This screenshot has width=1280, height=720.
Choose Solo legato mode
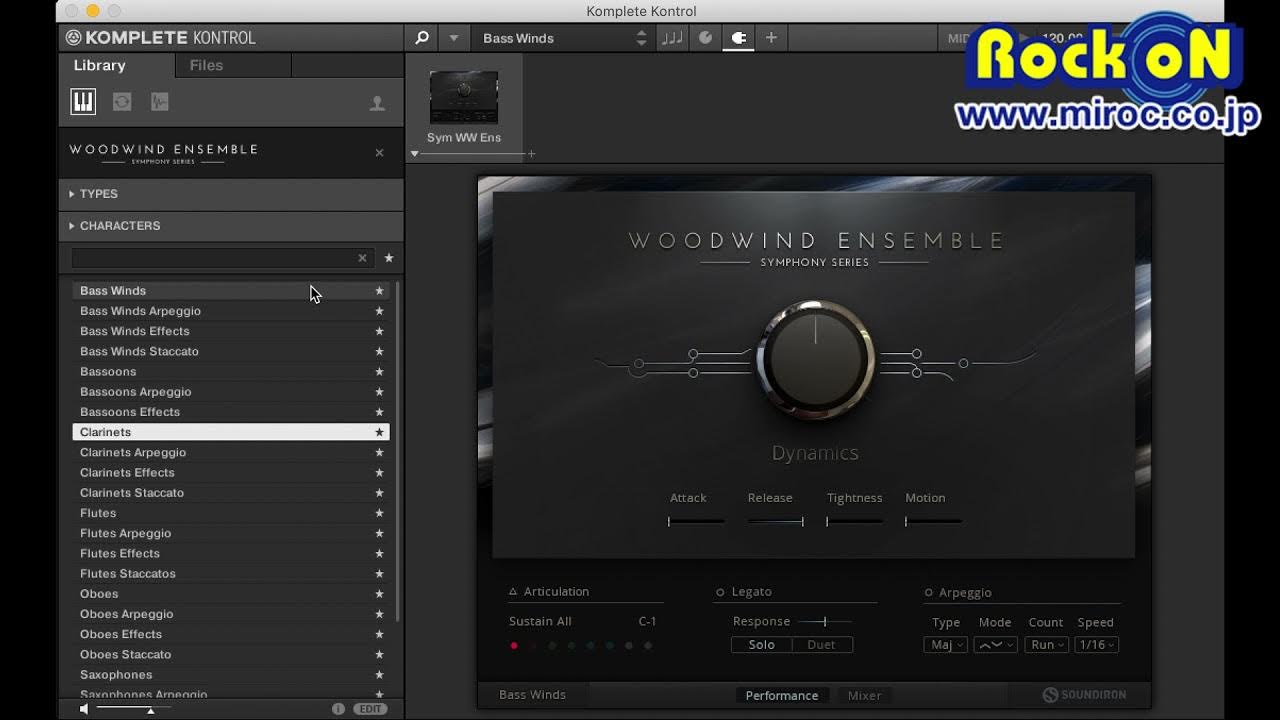pyautogui.click(x=762, y=645)
